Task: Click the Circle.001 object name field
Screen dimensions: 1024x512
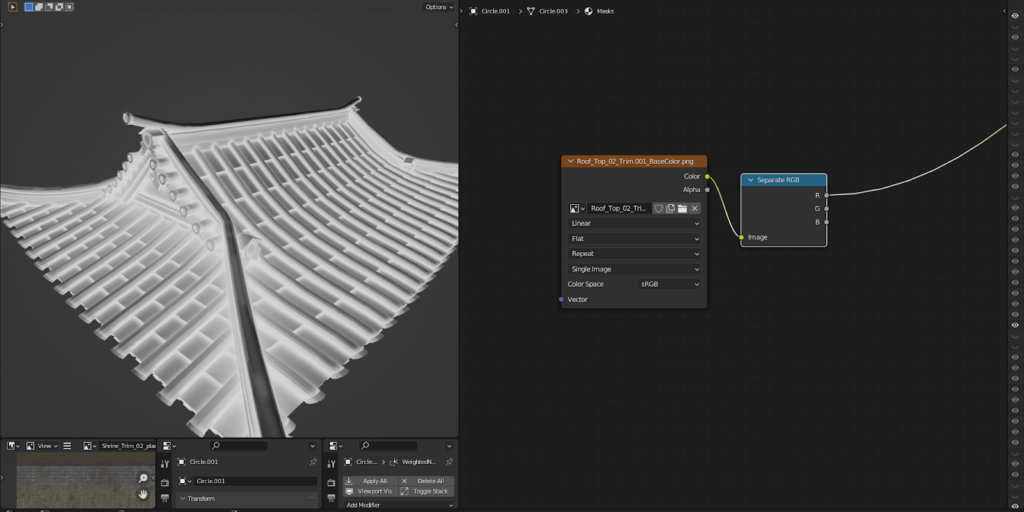Action: (255, 481)
